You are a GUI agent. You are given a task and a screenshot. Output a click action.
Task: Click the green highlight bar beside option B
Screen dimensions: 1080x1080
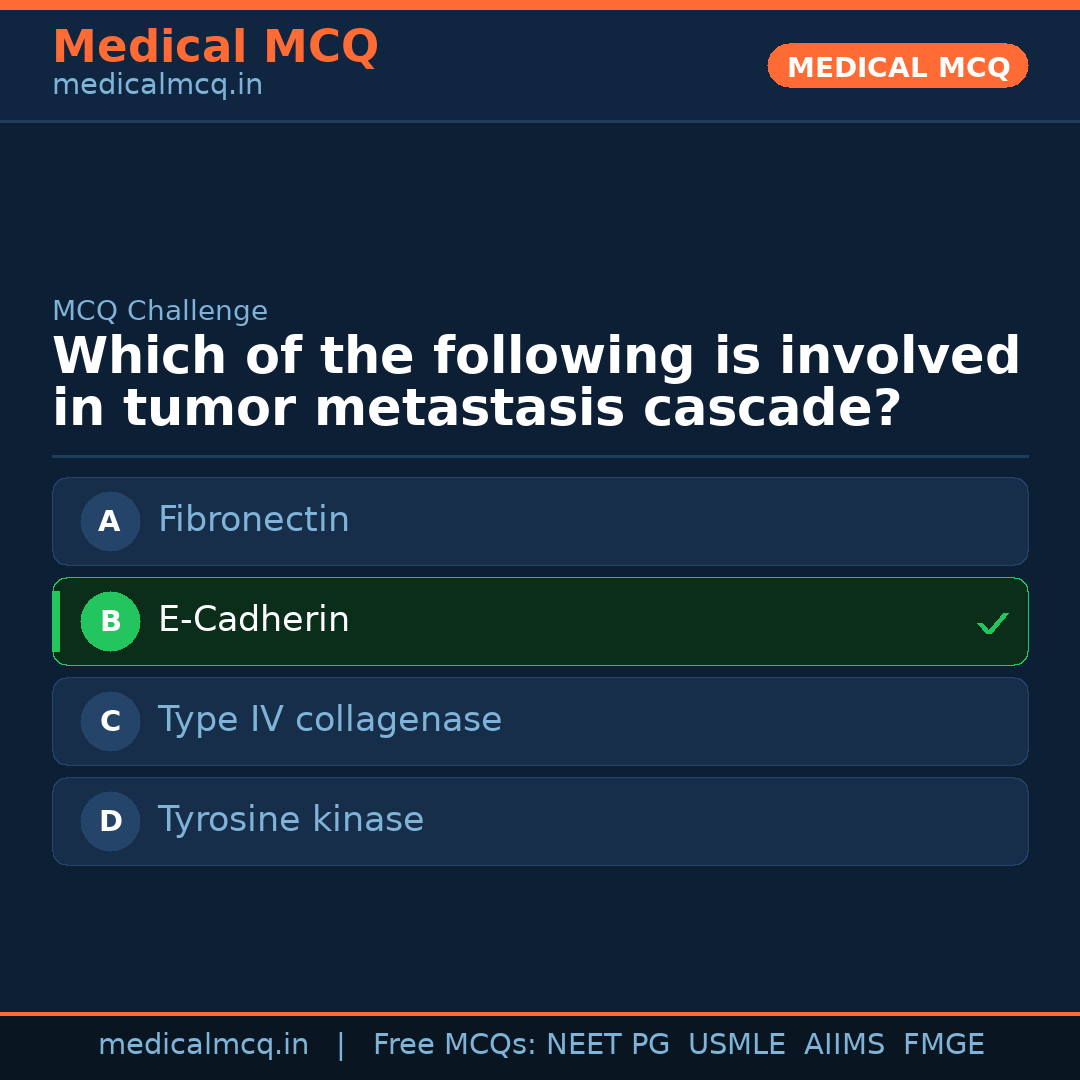click(56, 621)
